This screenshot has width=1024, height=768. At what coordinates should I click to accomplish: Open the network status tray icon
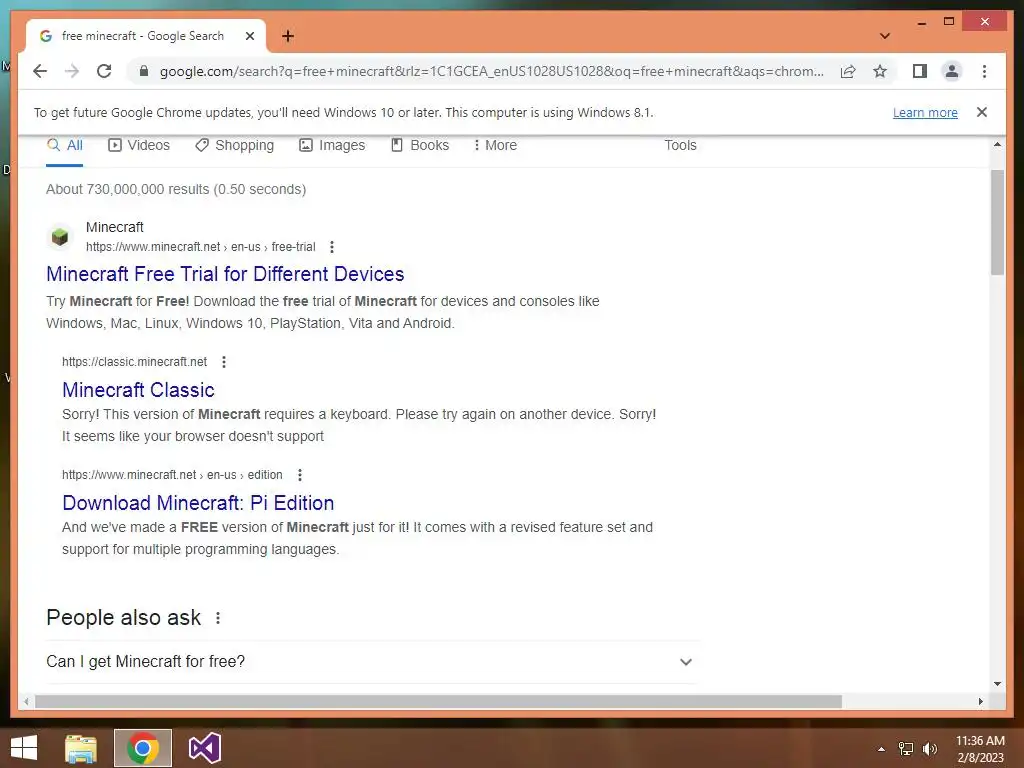coord(906,749)
